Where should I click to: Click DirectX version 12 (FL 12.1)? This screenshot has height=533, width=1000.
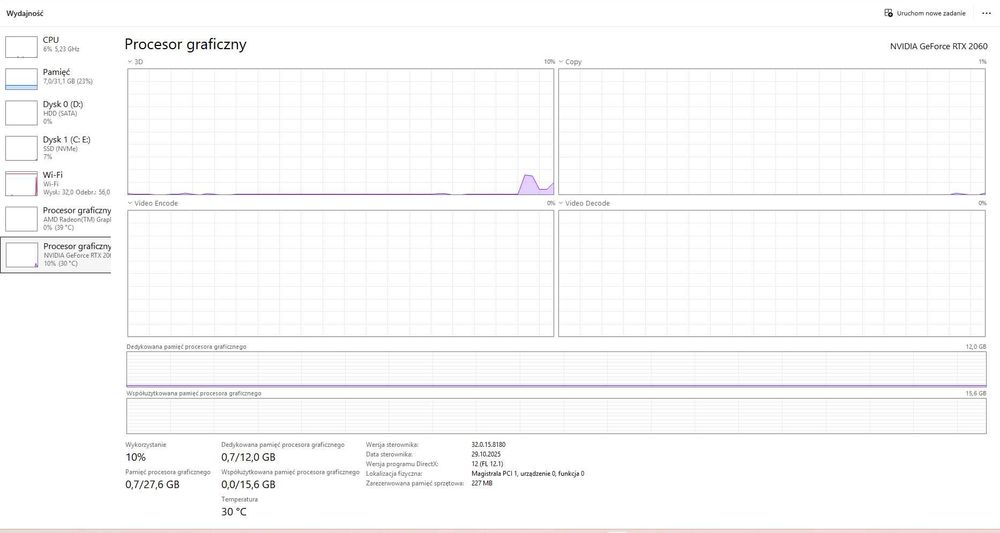pos(487,464)
